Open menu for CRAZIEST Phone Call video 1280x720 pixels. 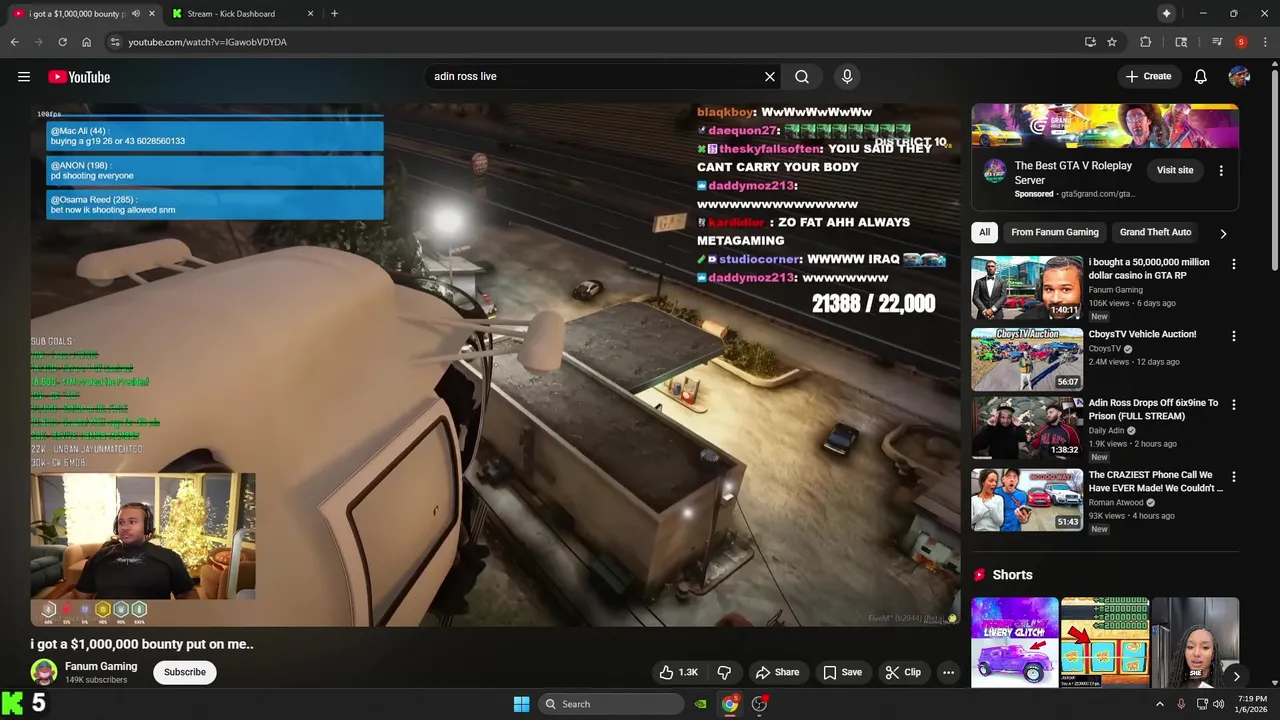tap(1233, 477)
